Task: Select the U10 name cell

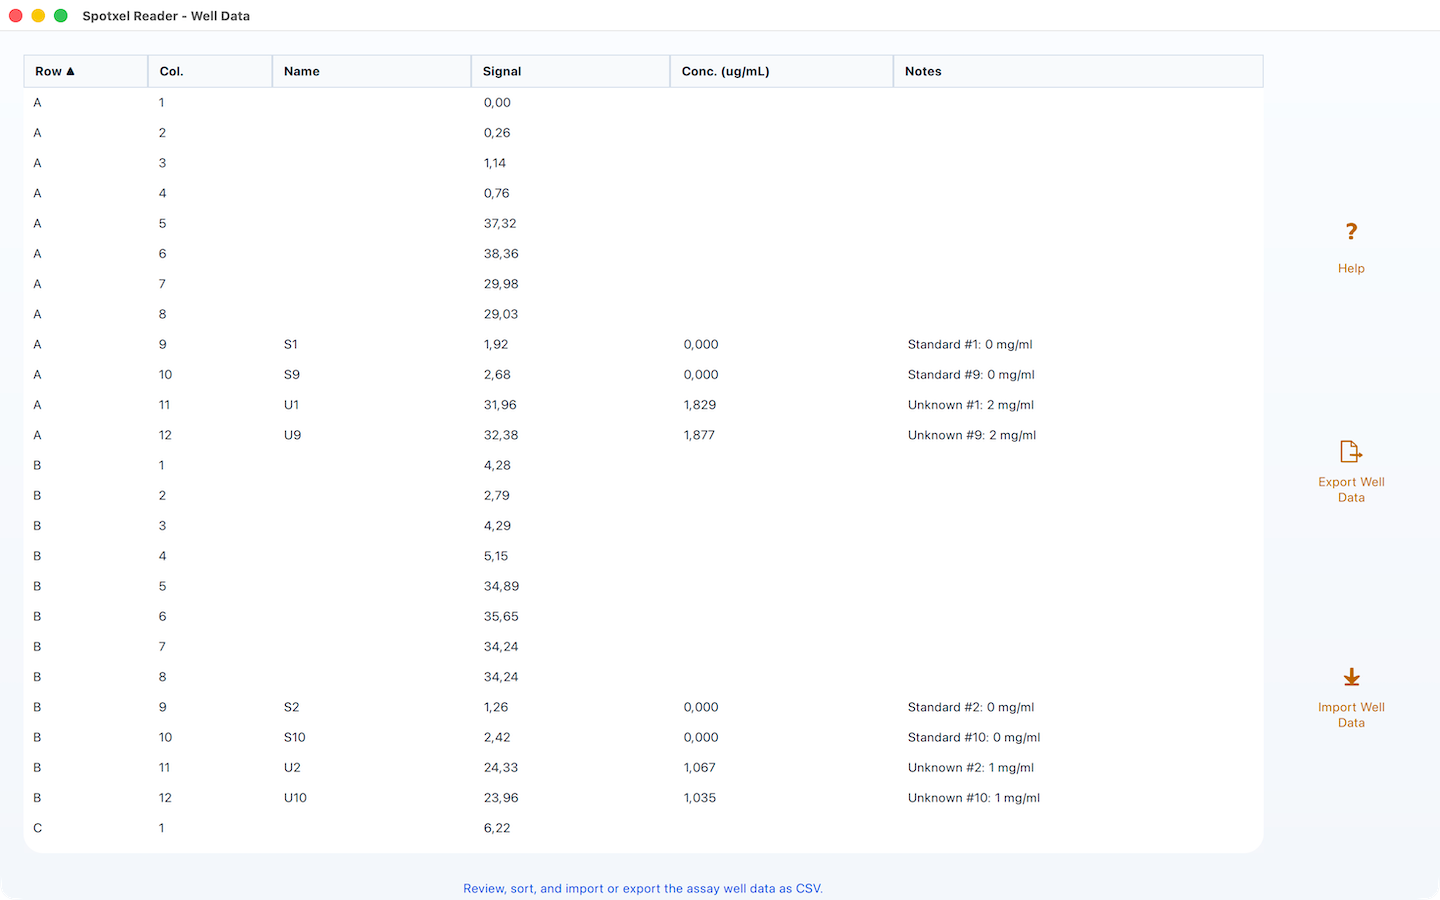Action: click(295, 798)
